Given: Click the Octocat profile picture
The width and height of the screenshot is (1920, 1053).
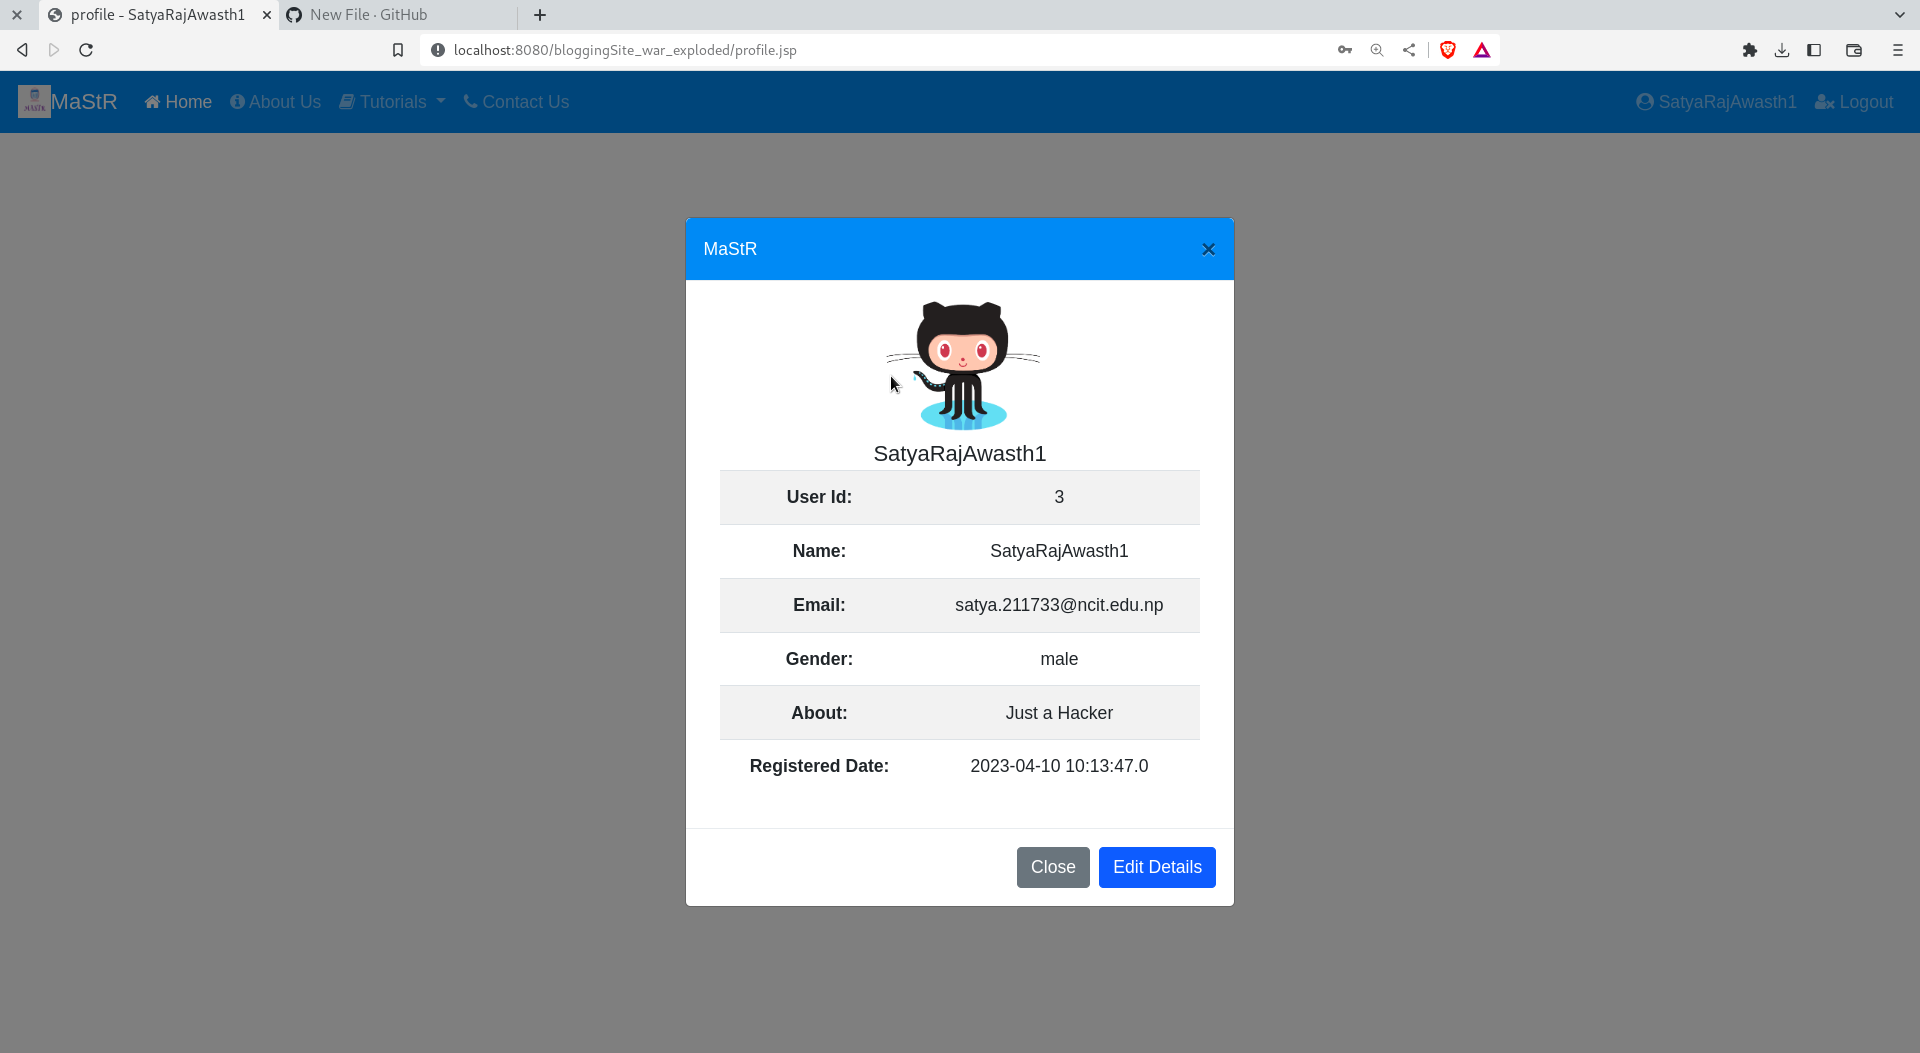Looking at the screenshot, I should click(962, 365).
